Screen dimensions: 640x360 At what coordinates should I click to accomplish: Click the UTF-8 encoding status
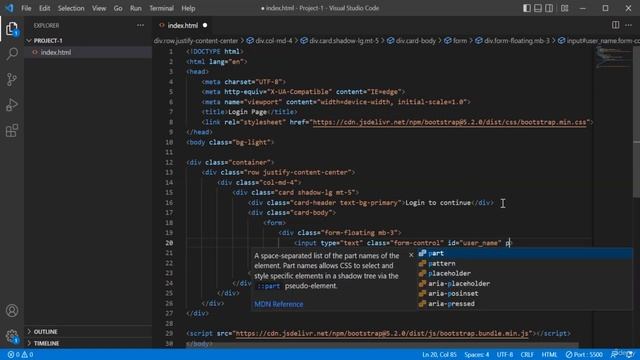coord(505,355)
